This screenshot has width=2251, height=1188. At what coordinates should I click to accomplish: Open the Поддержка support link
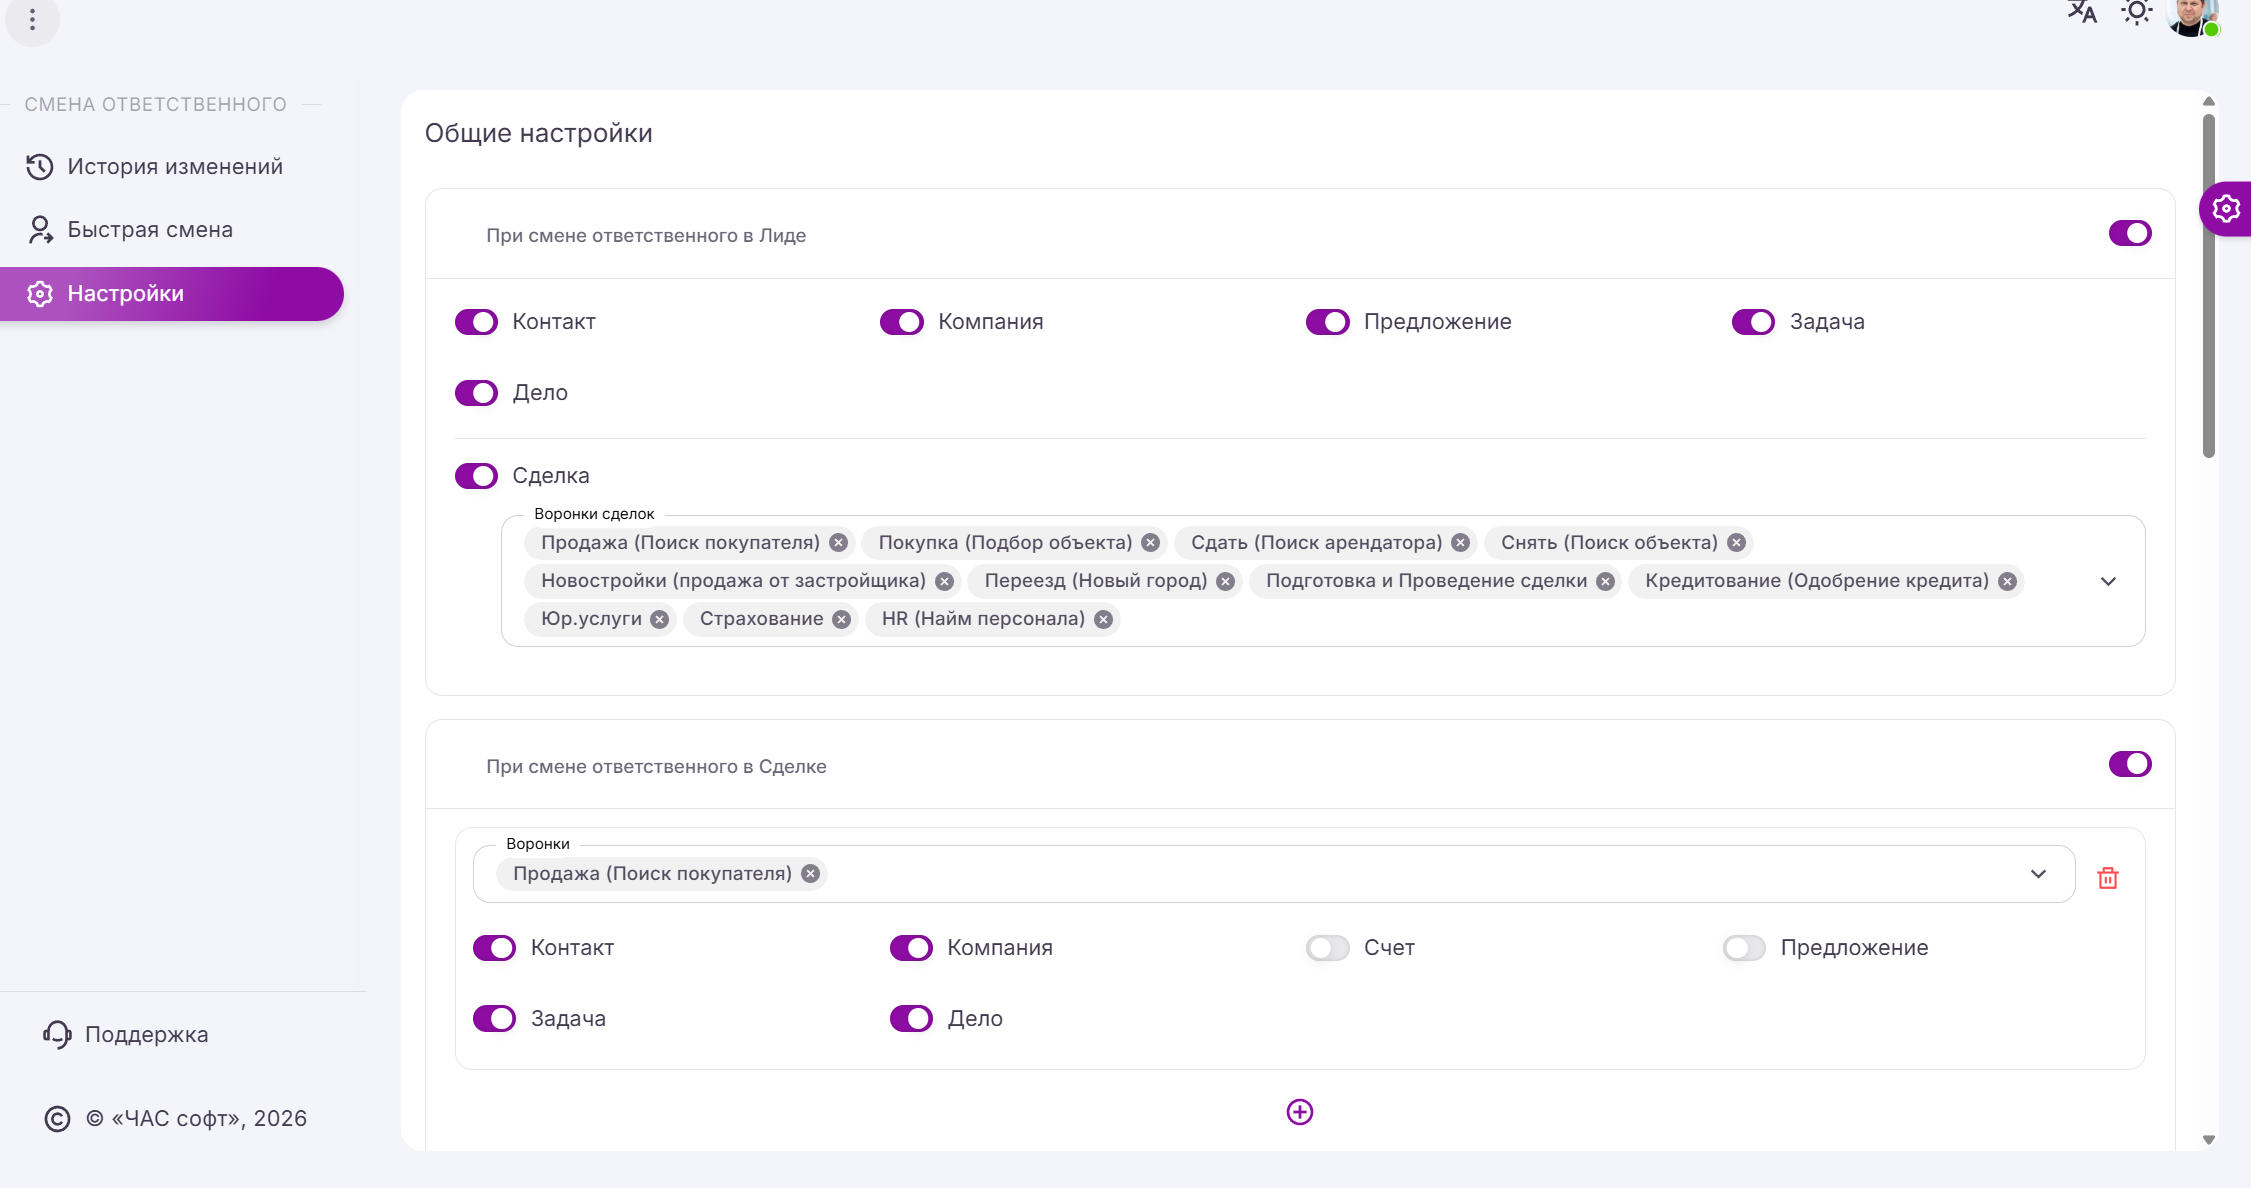pyautogui.click(x=146, y=1034)
